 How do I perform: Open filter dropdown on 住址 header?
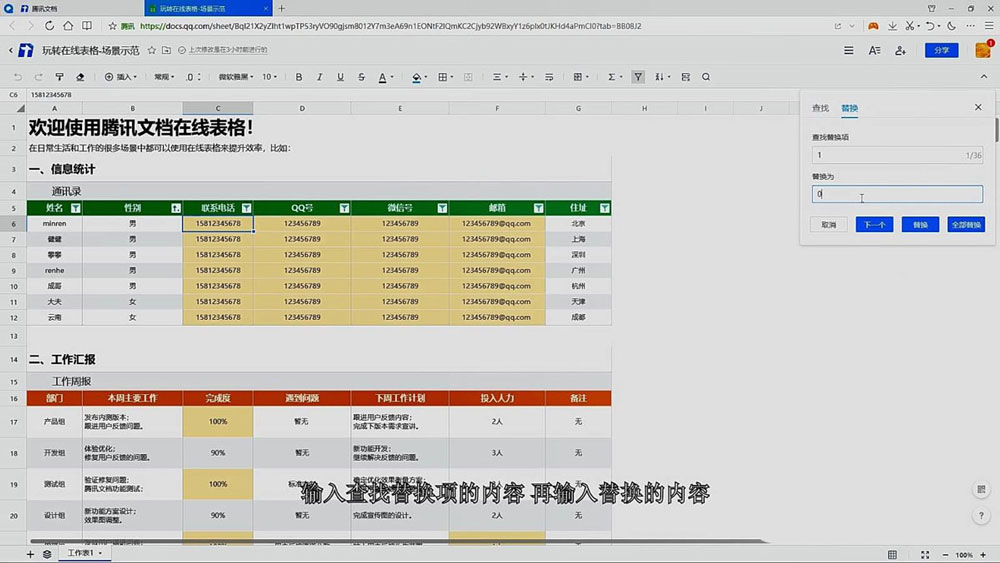coord(604,208)
